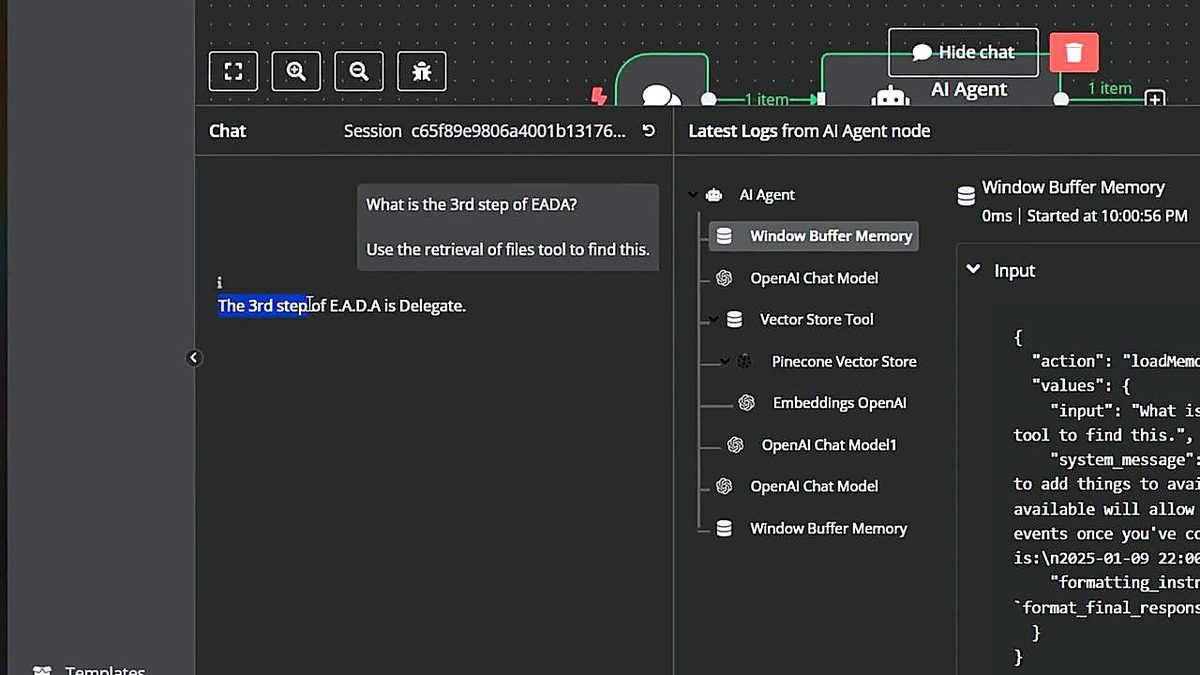Zoom out on the workflow canvas

359,71
